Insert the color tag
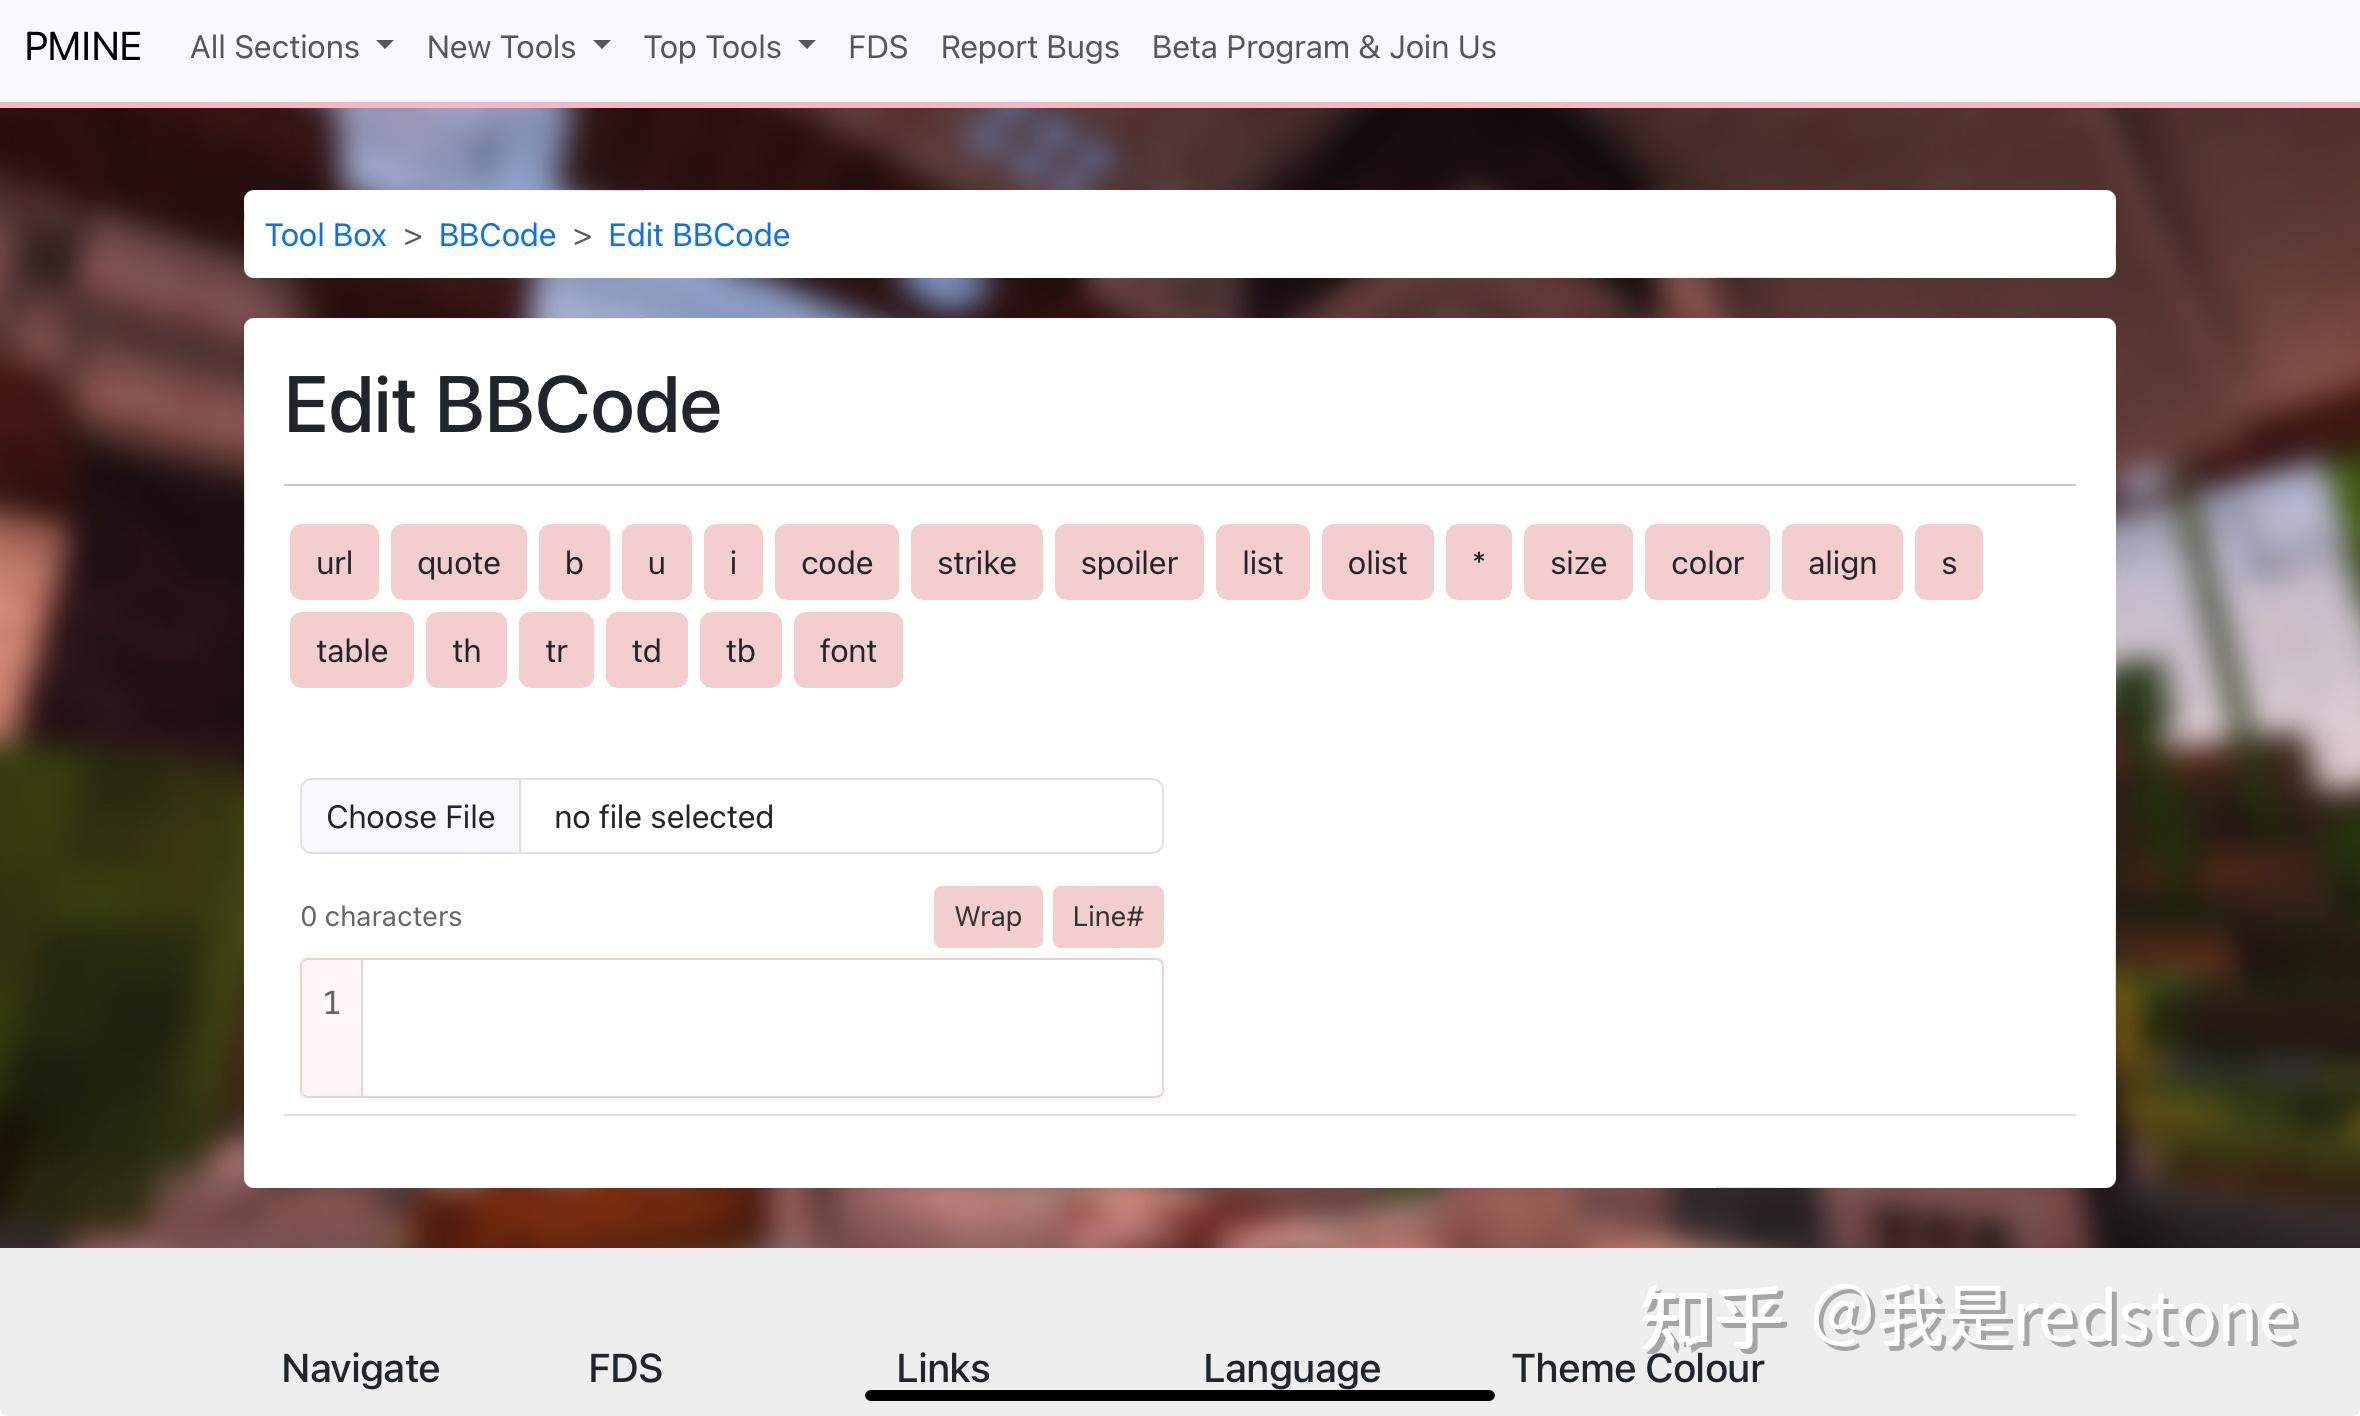This screenshot has height=1416, width=2360. (1706, 563)
